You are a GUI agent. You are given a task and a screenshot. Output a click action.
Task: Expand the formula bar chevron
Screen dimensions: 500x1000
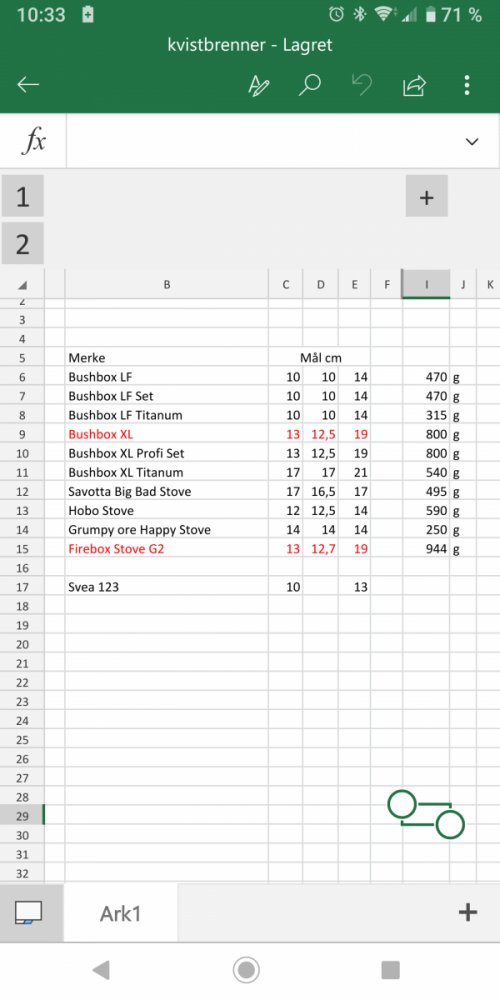pos(472,142)
